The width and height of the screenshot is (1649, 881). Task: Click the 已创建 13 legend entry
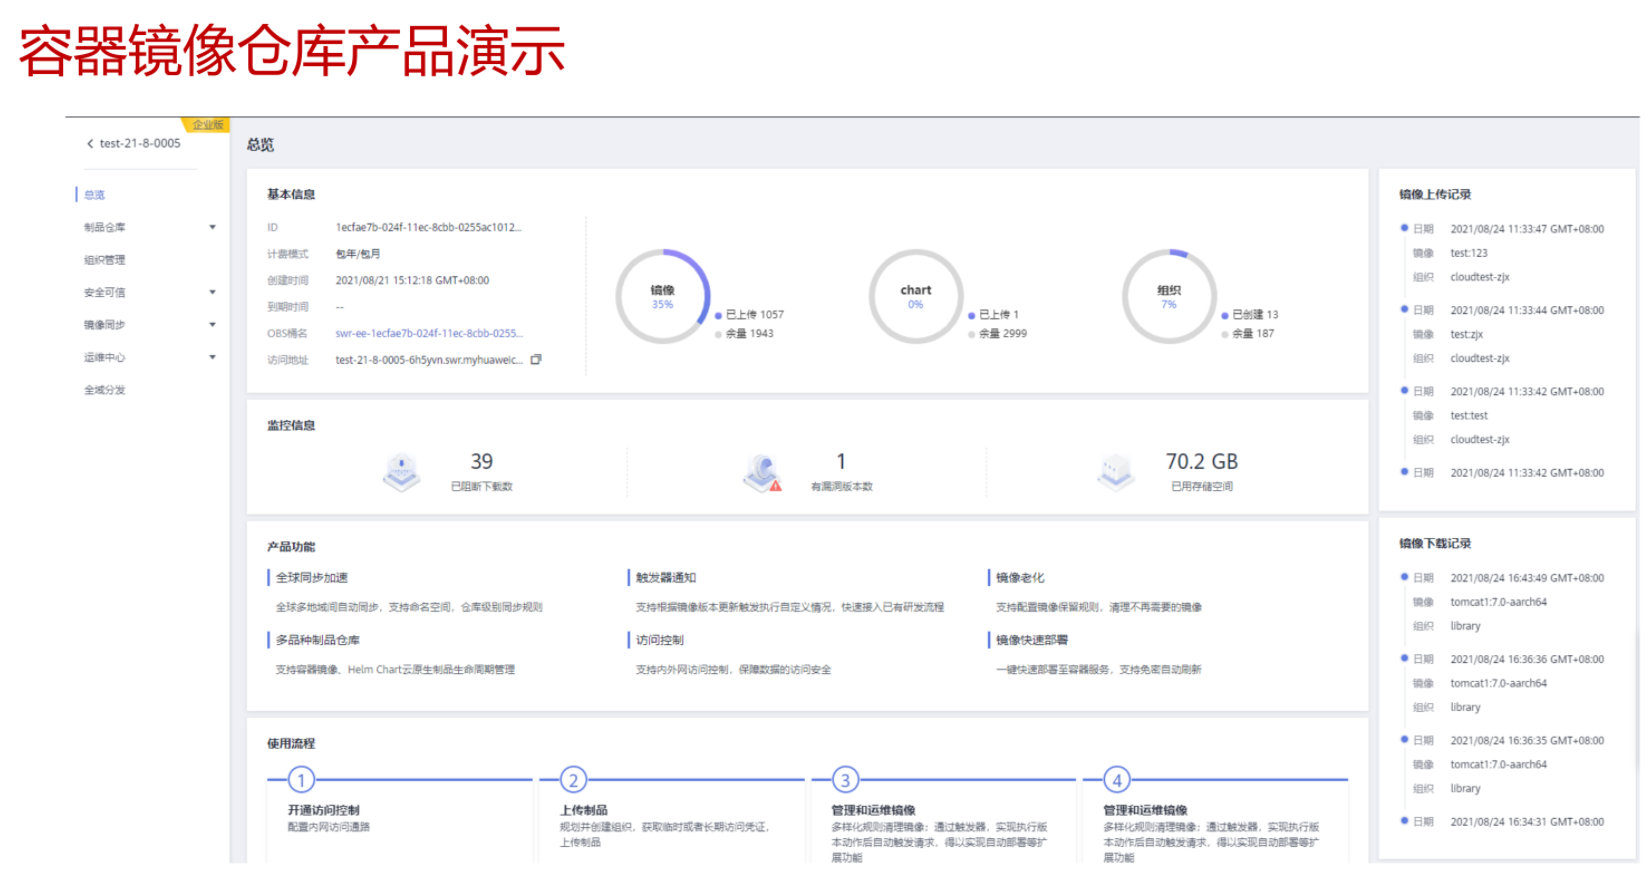pyautogui.click(x=1250, y=315)
